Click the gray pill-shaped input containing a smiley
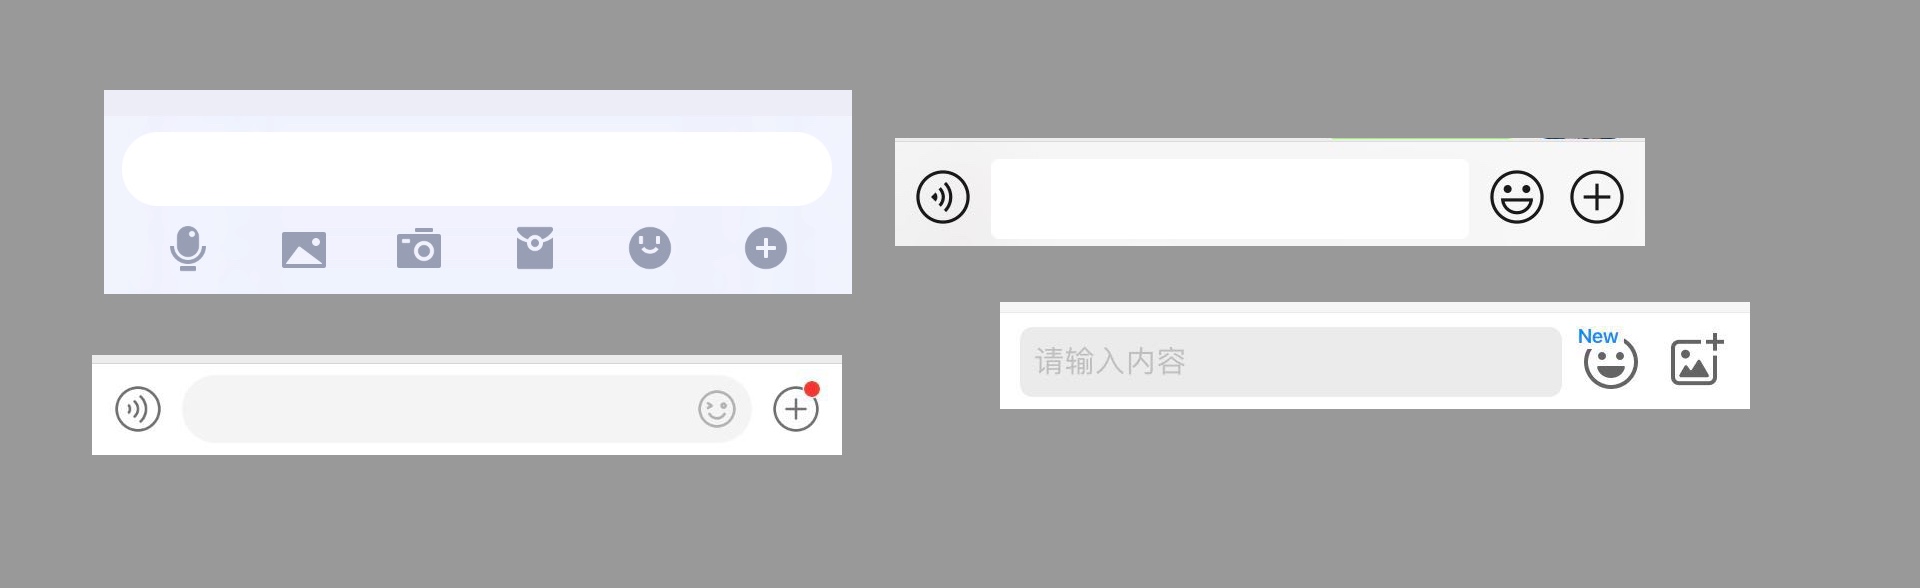The width and height of the screenshot is (1920, 588). click(467, 409)
